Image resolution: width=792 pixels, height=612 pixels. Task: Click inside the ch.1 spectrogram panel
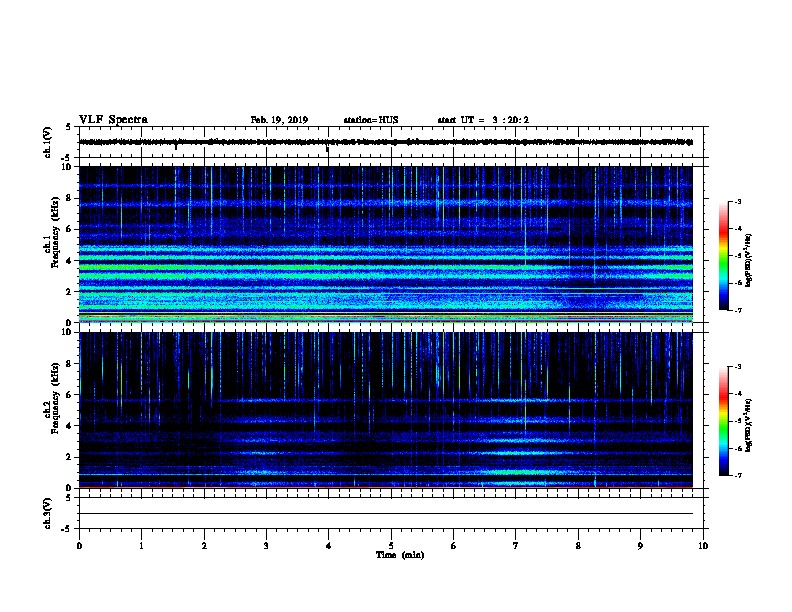pyautogui.click(x=386, y=244)
